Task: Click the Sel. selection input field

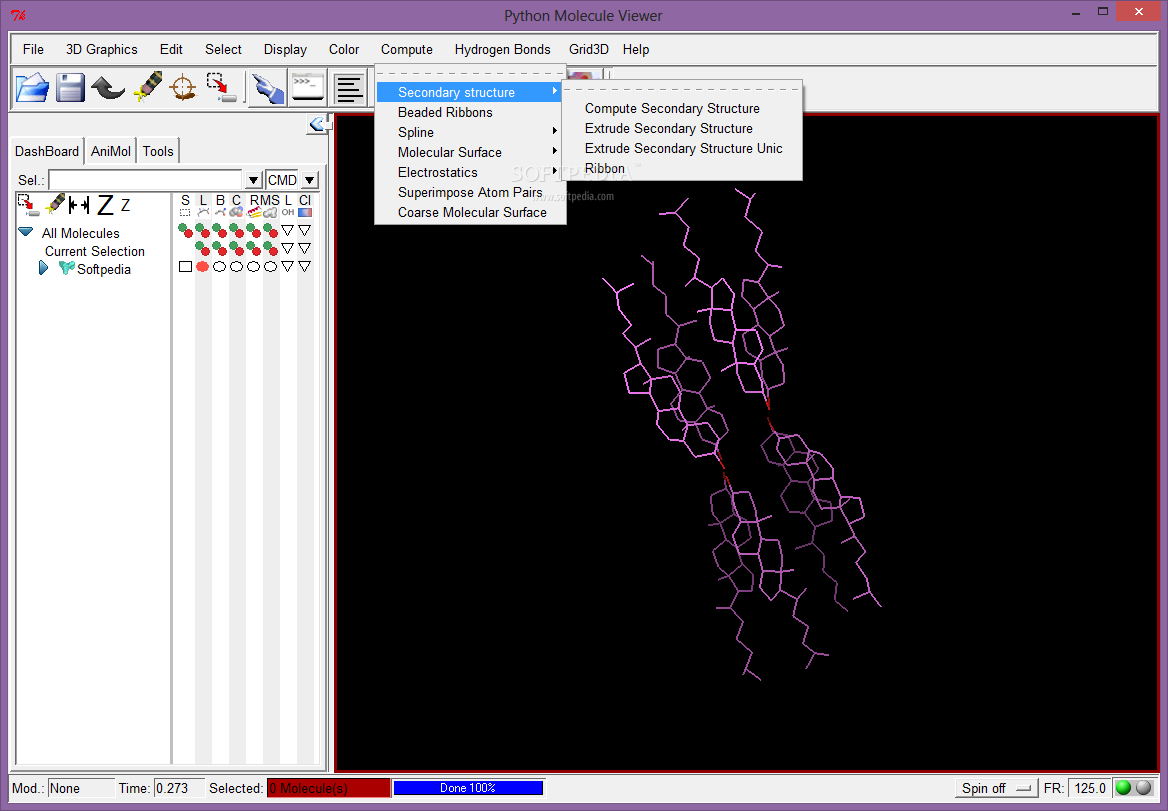Action: pyautogui.click(x=146, y=180)
